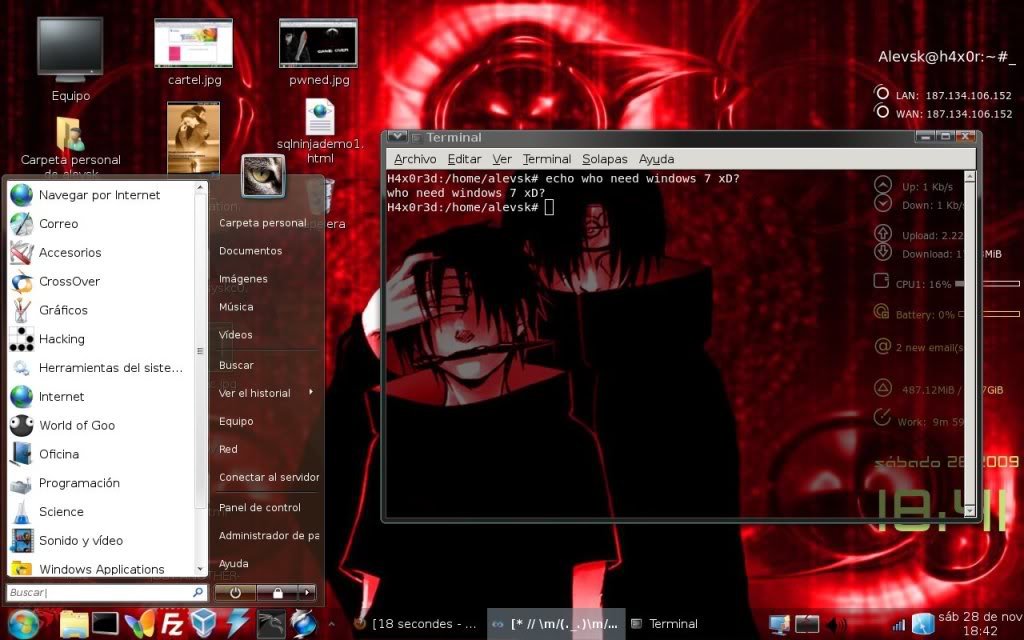Expand the shutdown options arrow button
The width and height of the screenshot is (1024, 640).
[307, 592]
